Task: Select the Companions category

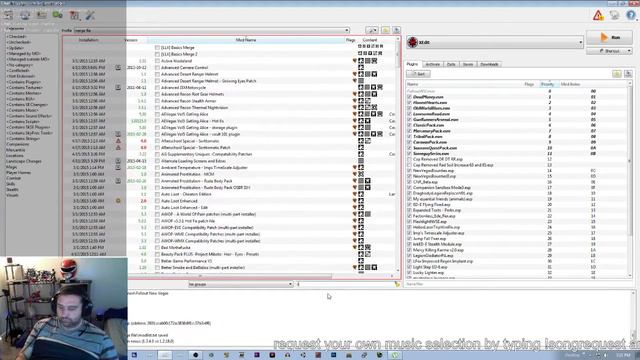Action: coord(18,144)
